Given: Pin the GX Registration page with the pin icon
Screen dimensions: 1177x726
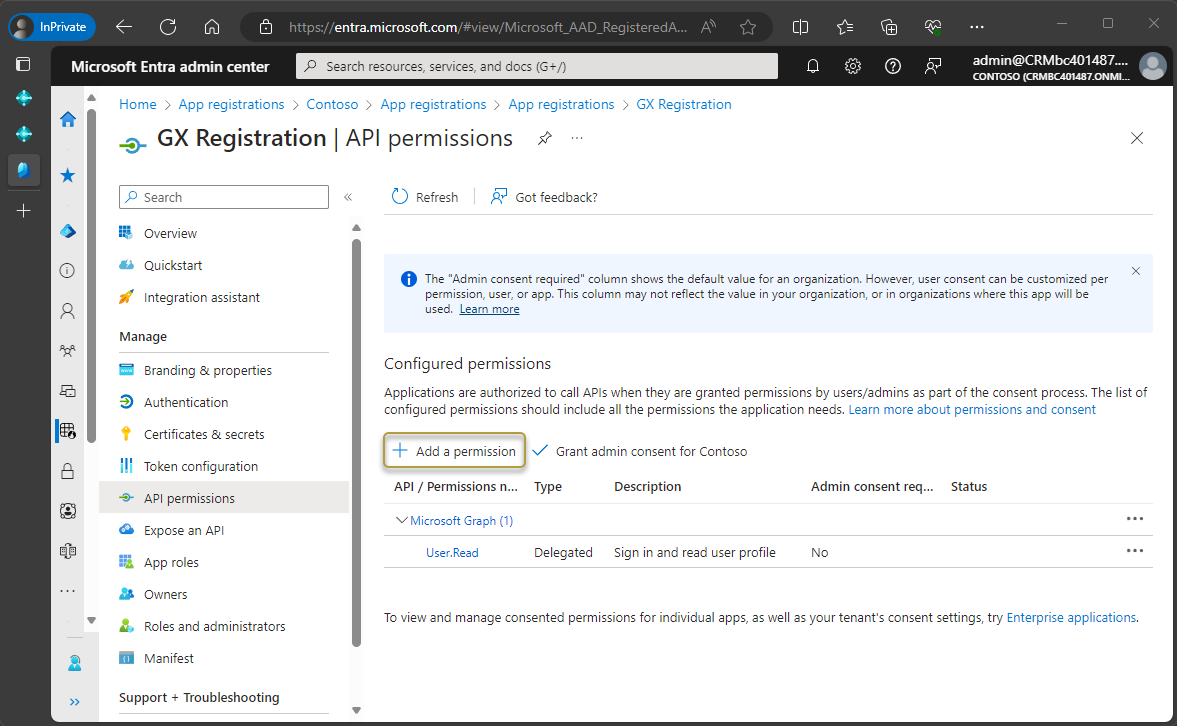Looking at the screenshot, I should click(544, 139).
